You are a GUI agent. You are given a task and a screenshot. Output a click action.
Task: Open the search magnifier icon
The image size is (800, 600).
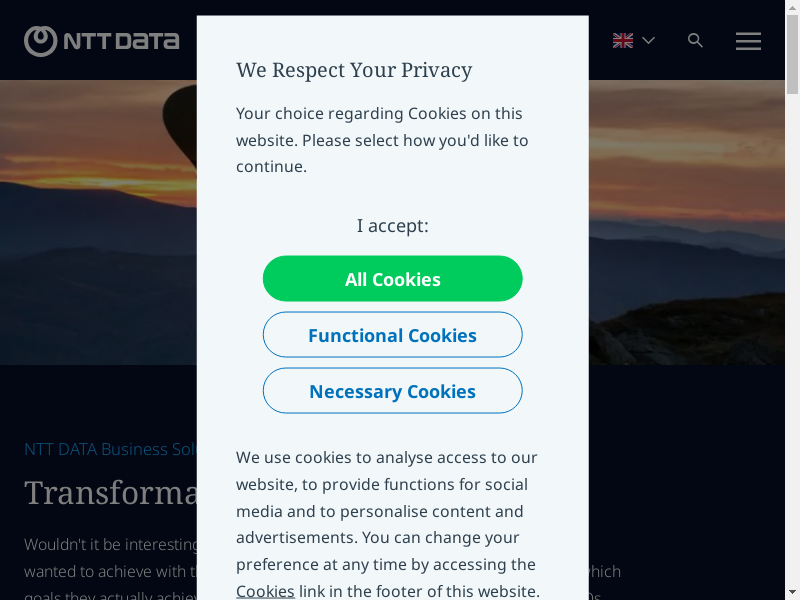[x=696, y=41]
